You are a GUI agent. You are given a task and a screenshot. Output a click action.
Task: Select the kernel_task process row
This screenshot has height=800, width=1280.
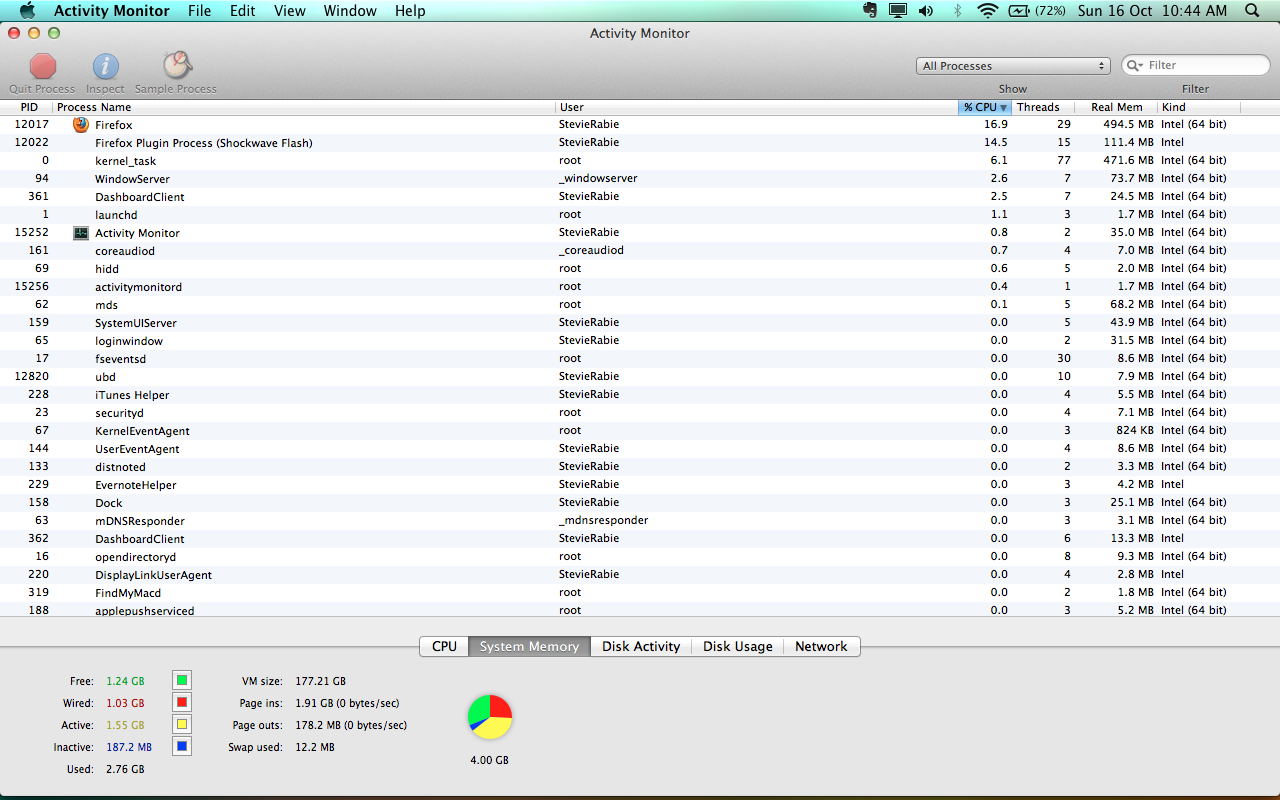(640, 161)
